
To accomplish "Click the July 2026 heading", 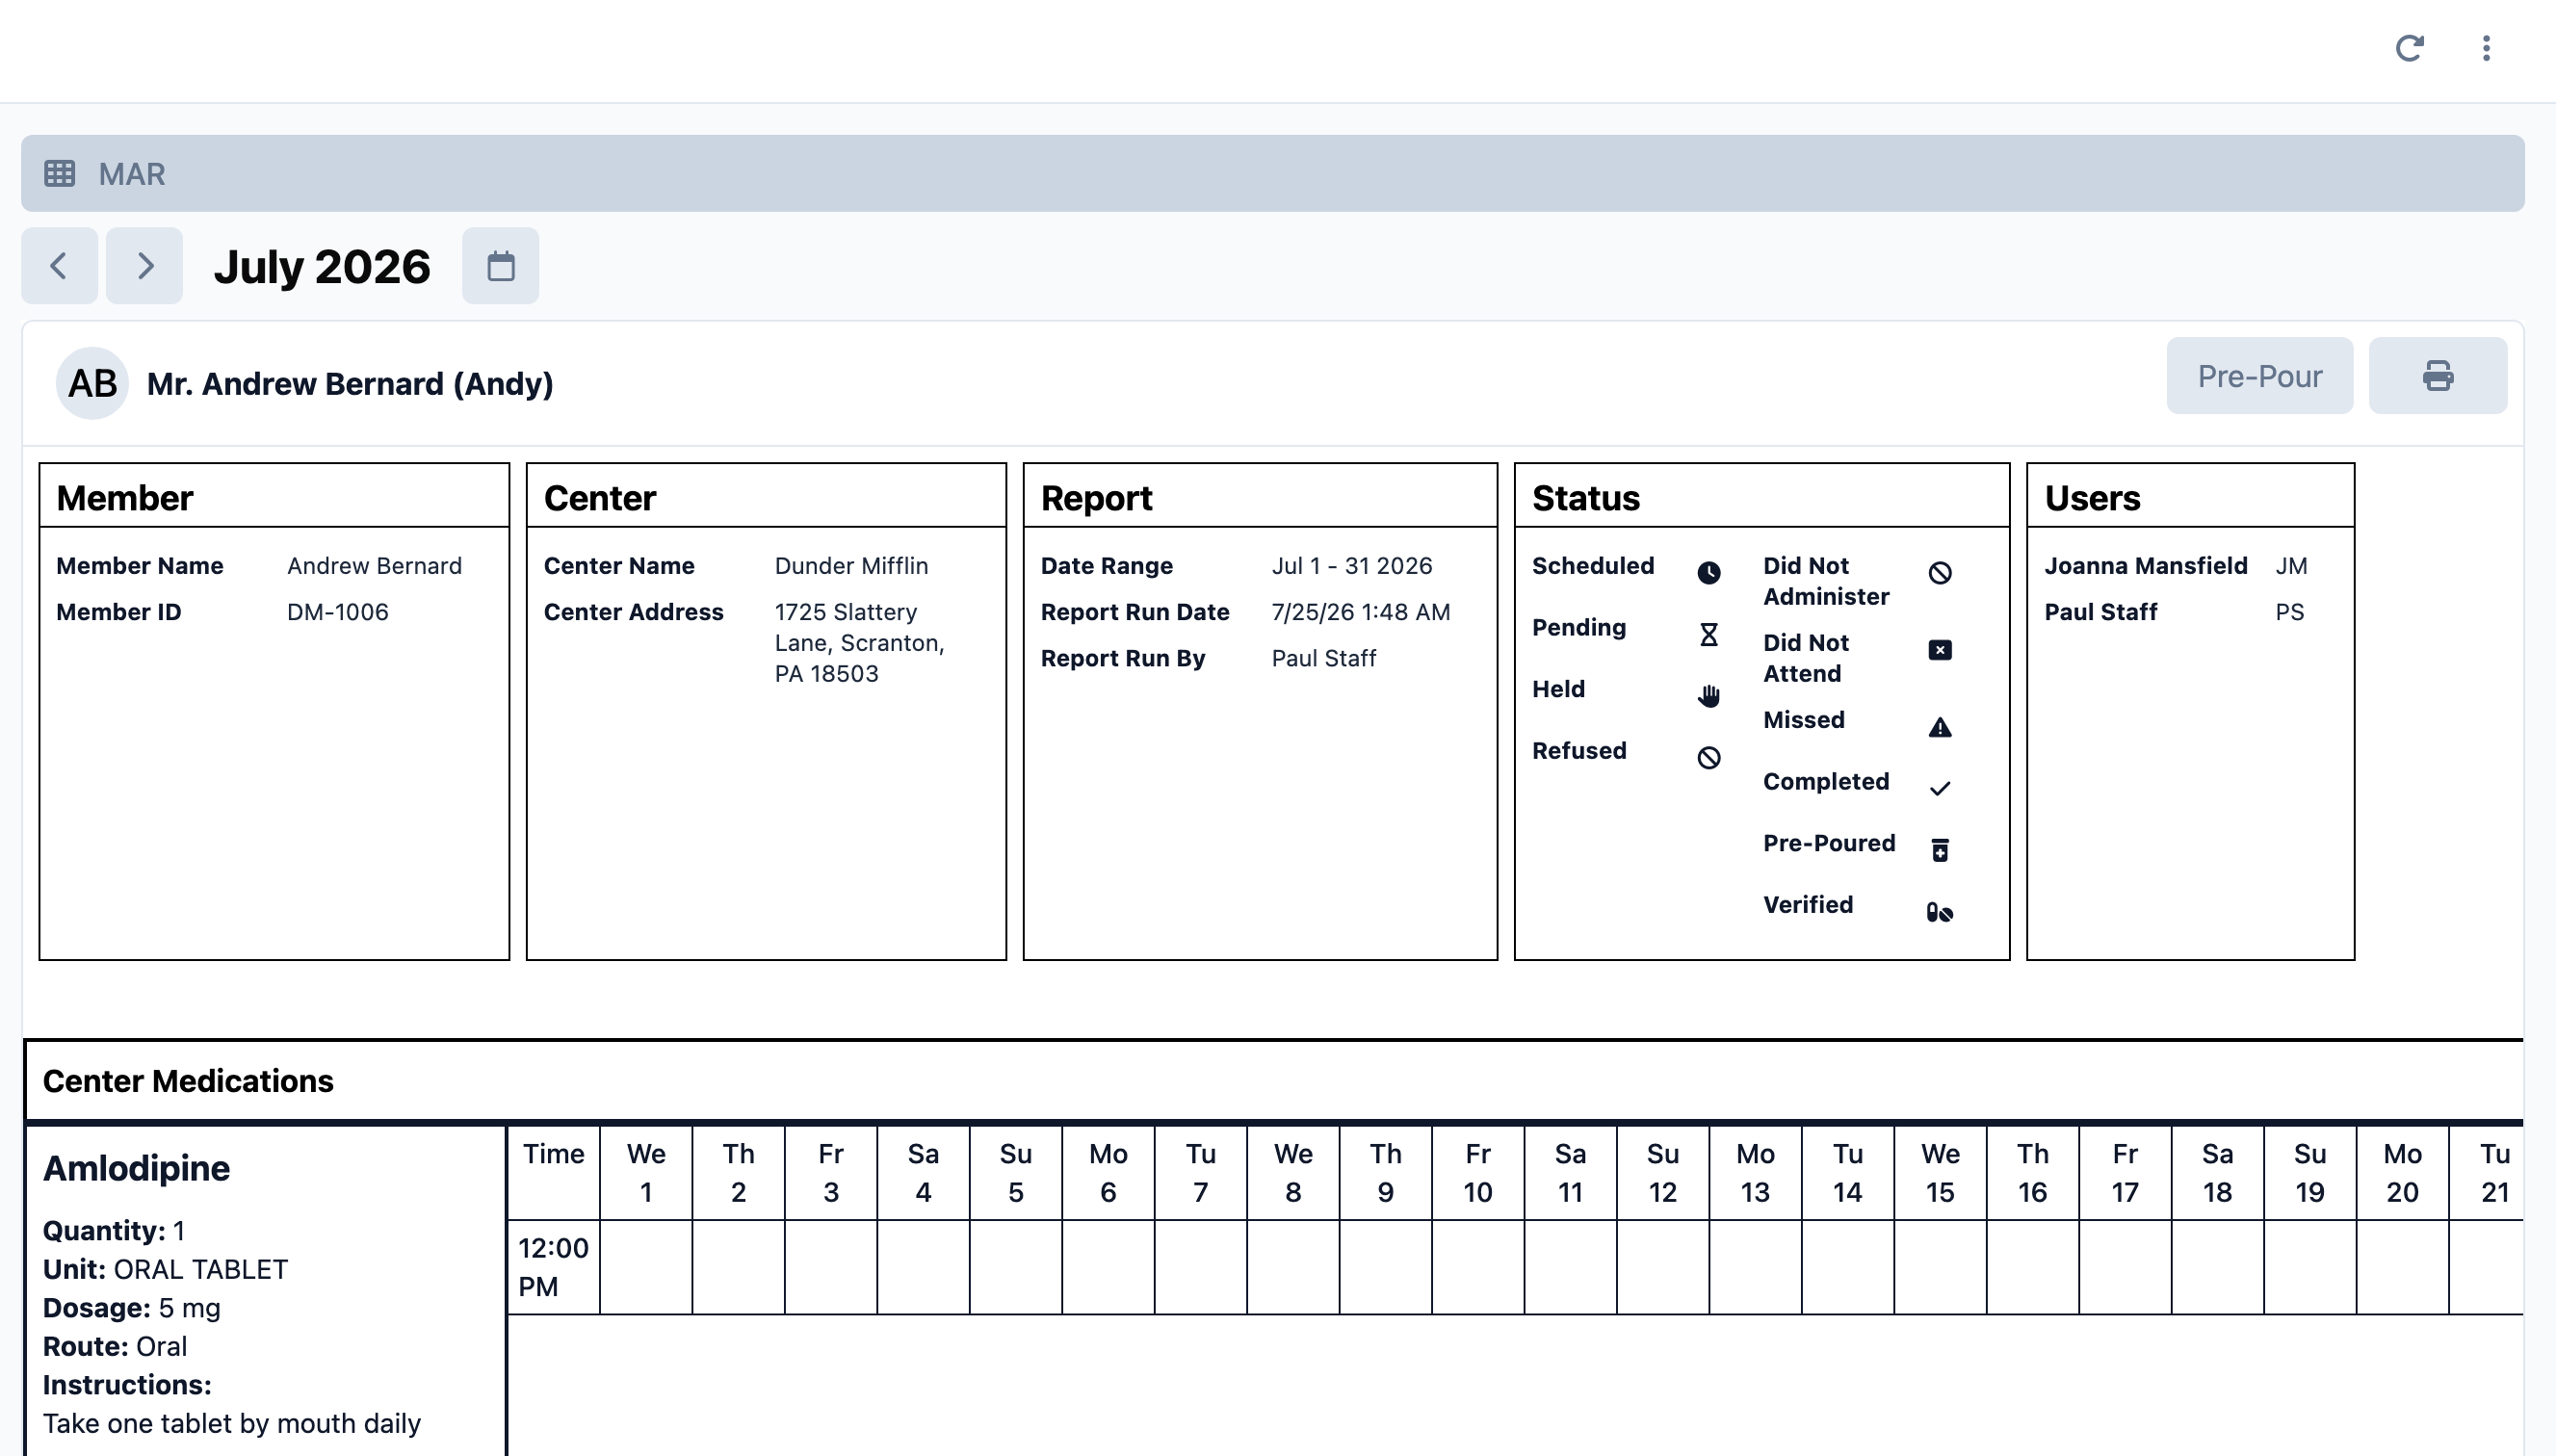I will click(322, 266).
